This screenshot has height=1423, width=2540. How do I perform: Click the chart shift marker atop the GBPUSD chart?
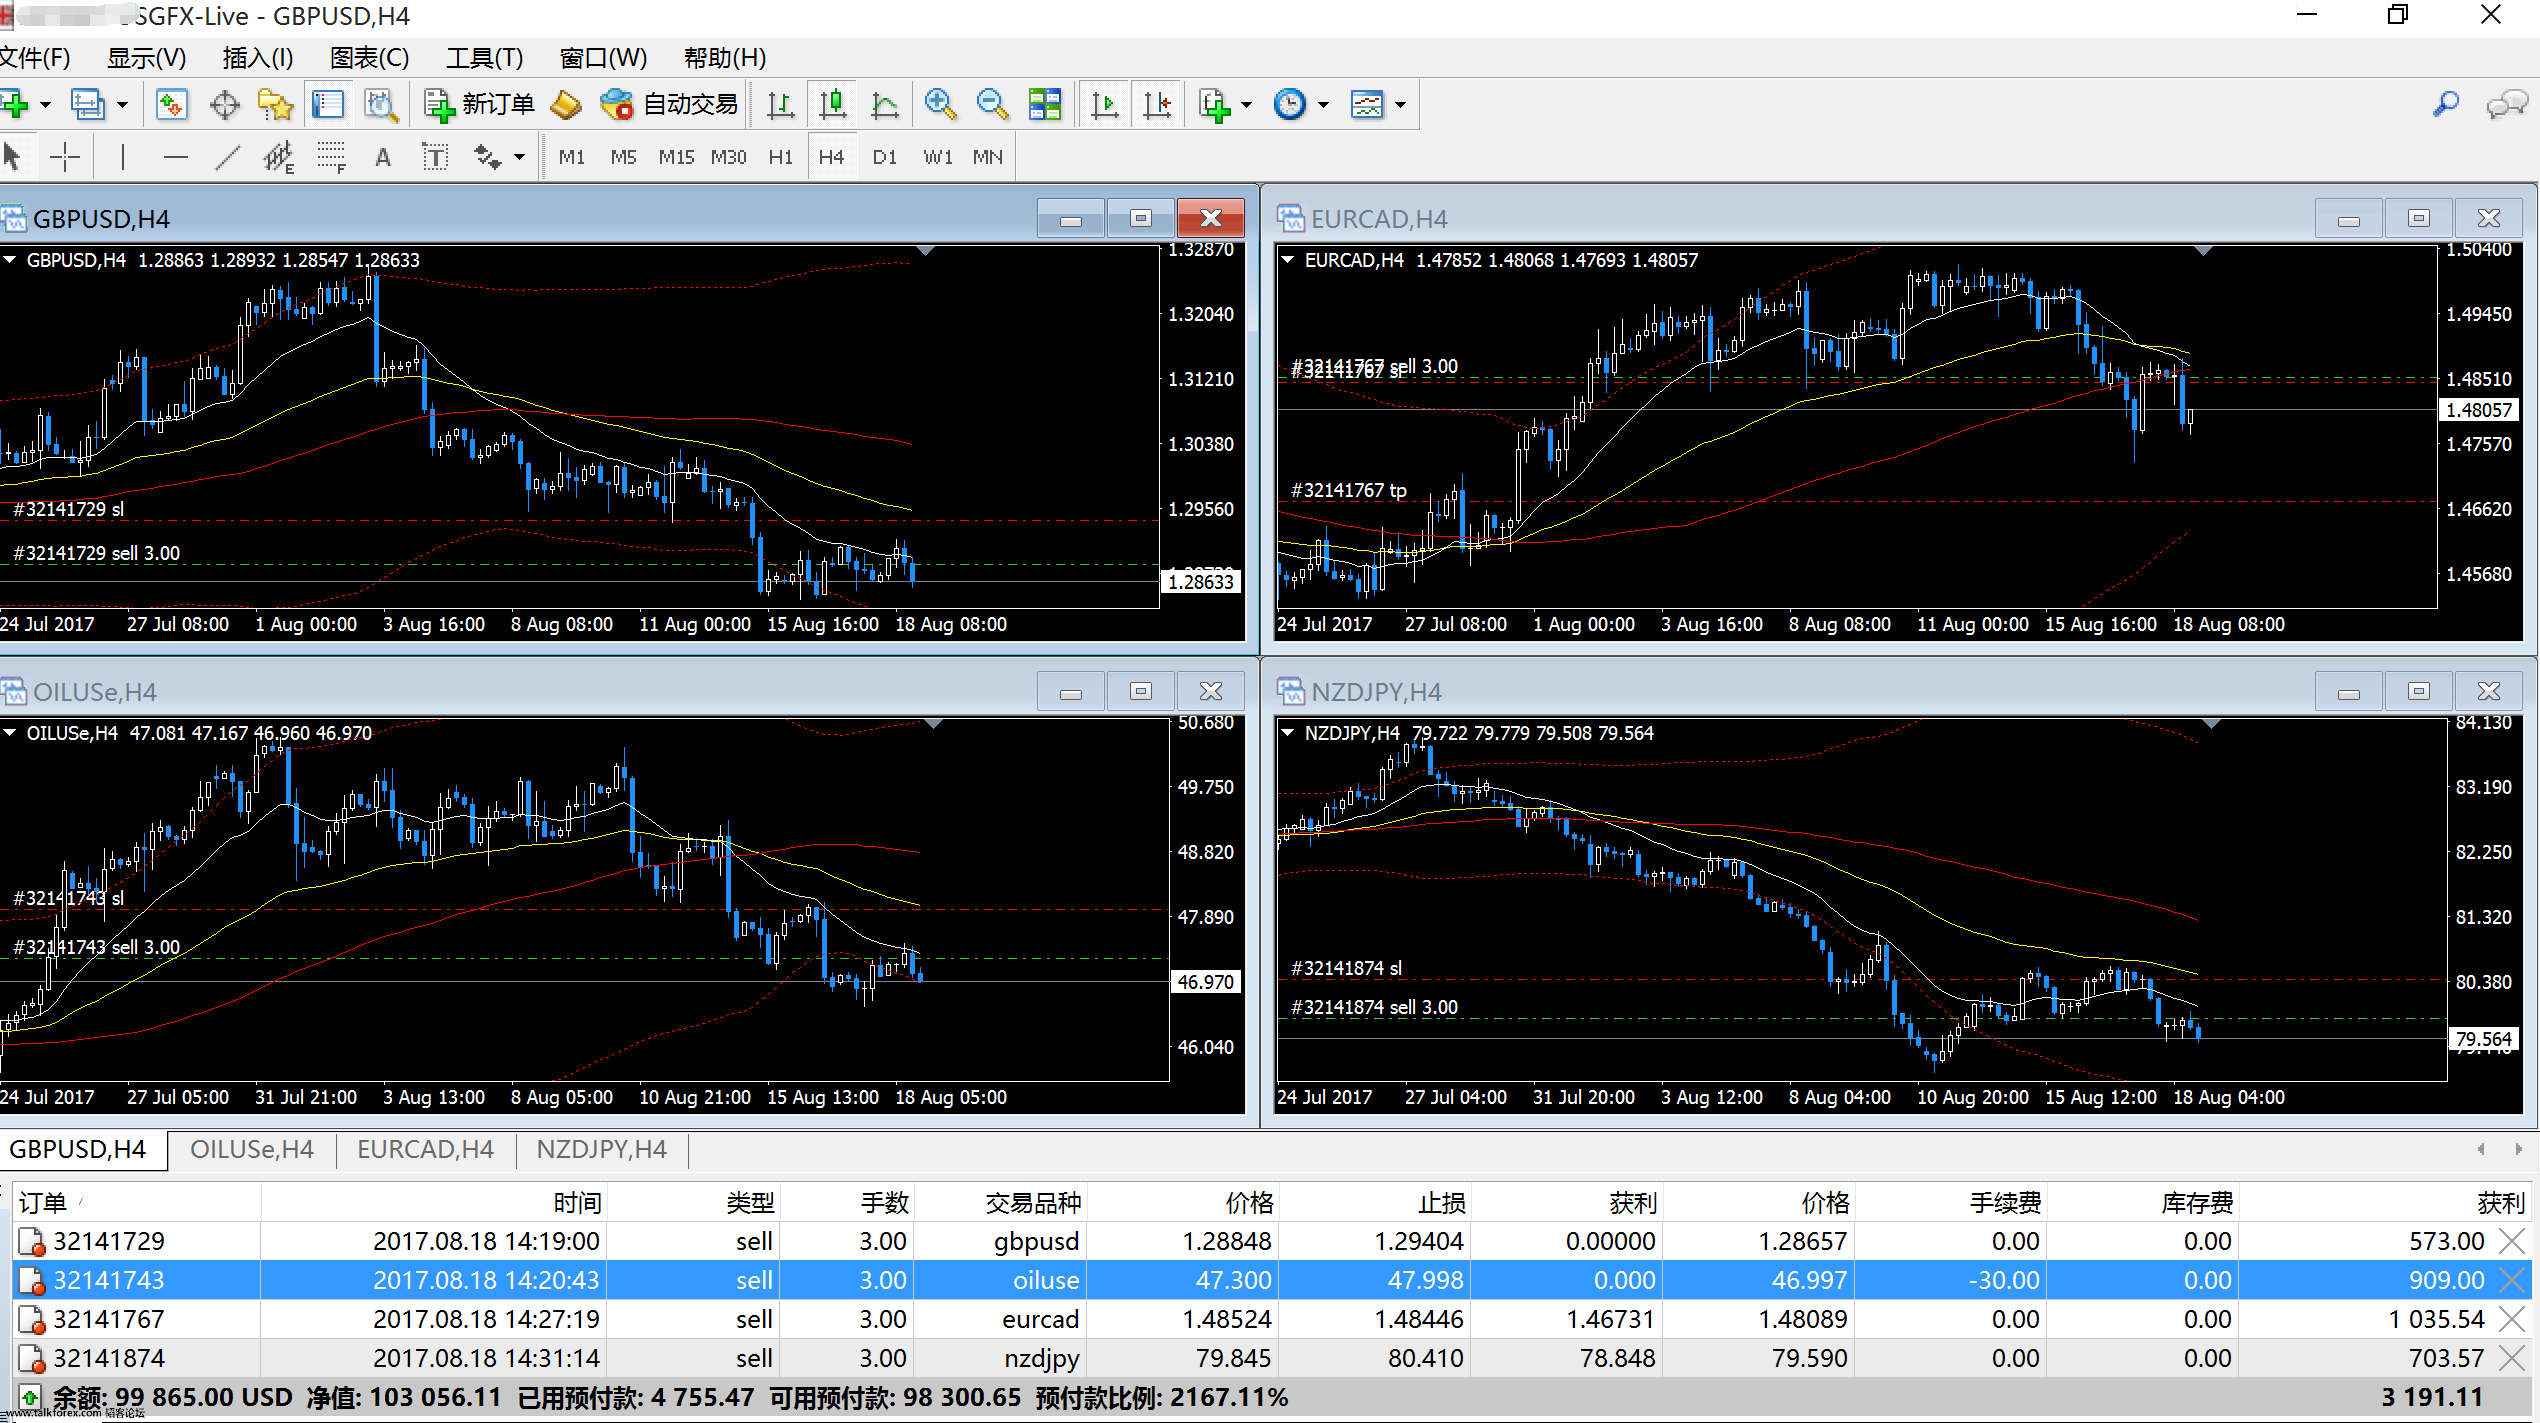(x=925, y=251)
